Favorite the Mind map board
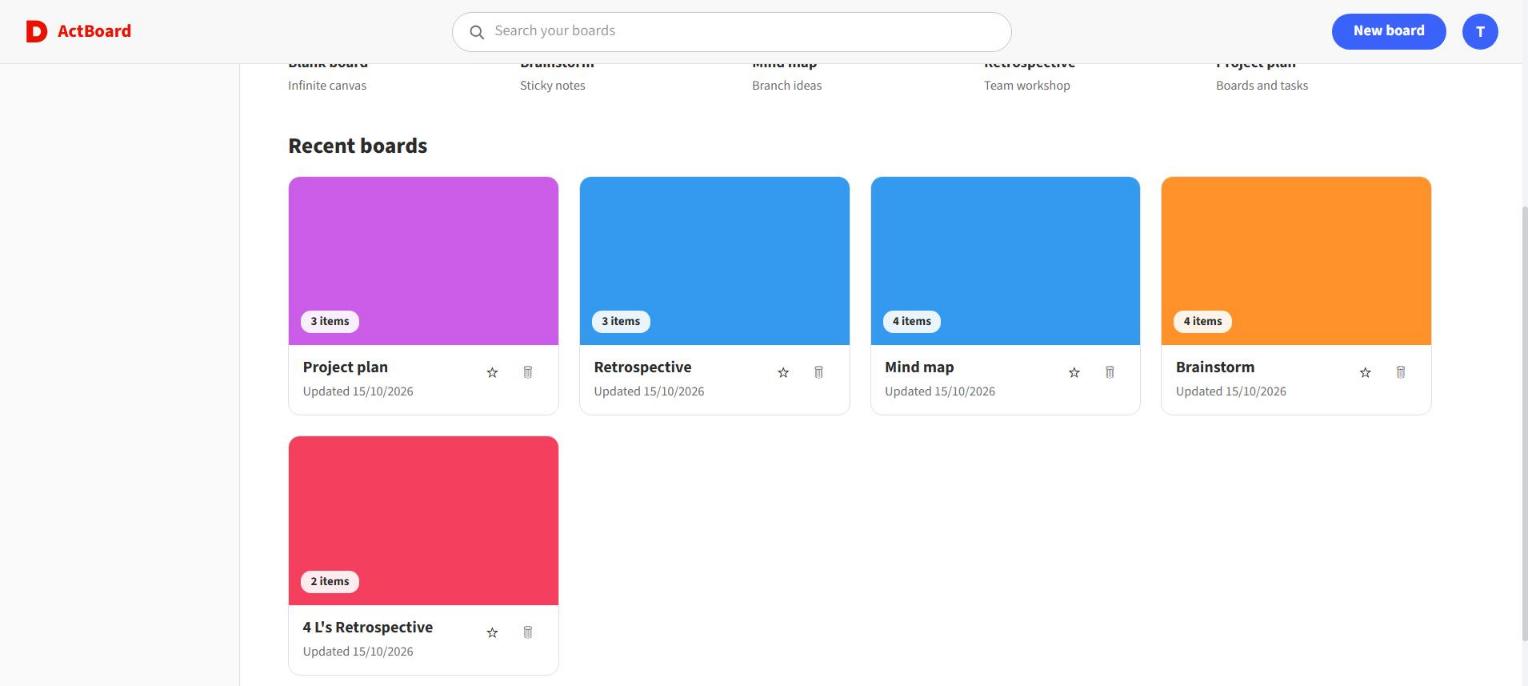1528x686 pixels. point(1074,372)
